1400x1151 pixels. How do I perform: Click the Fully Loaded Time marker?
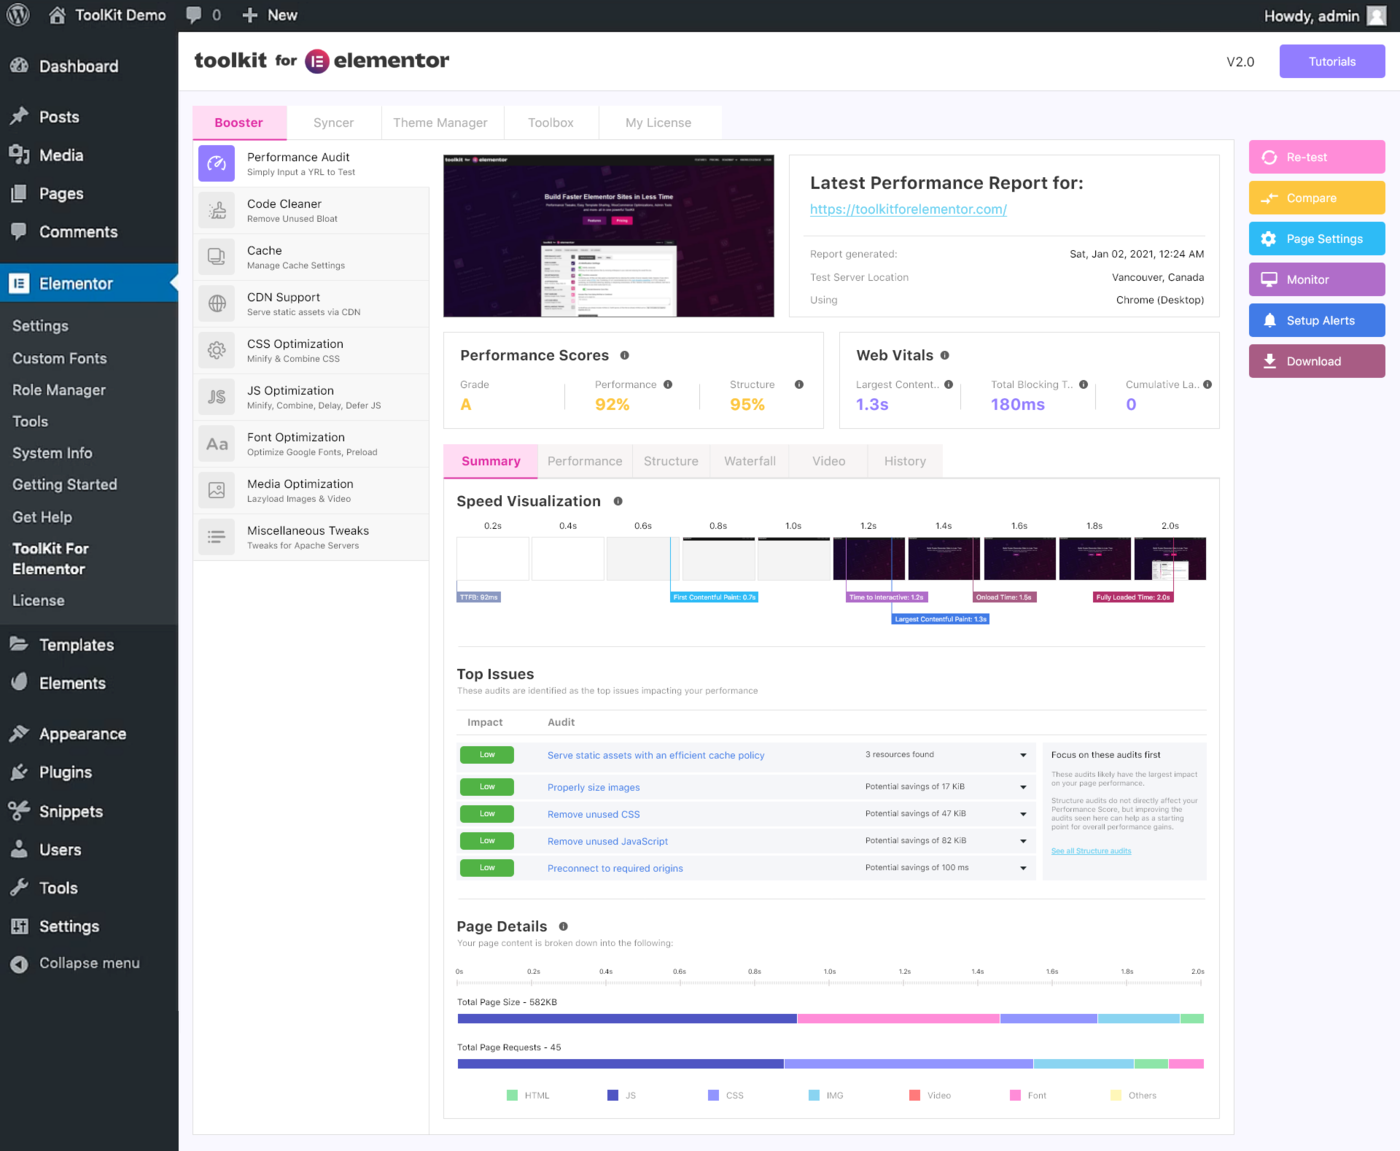[x=1133, y=597]
